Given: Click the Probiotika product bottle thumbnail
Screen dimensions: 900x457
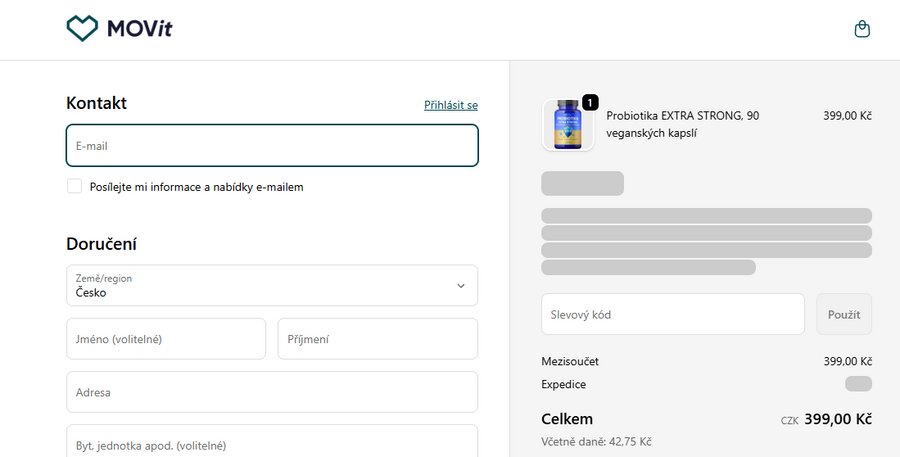Looking at the screenshot, I should point(567,125).
